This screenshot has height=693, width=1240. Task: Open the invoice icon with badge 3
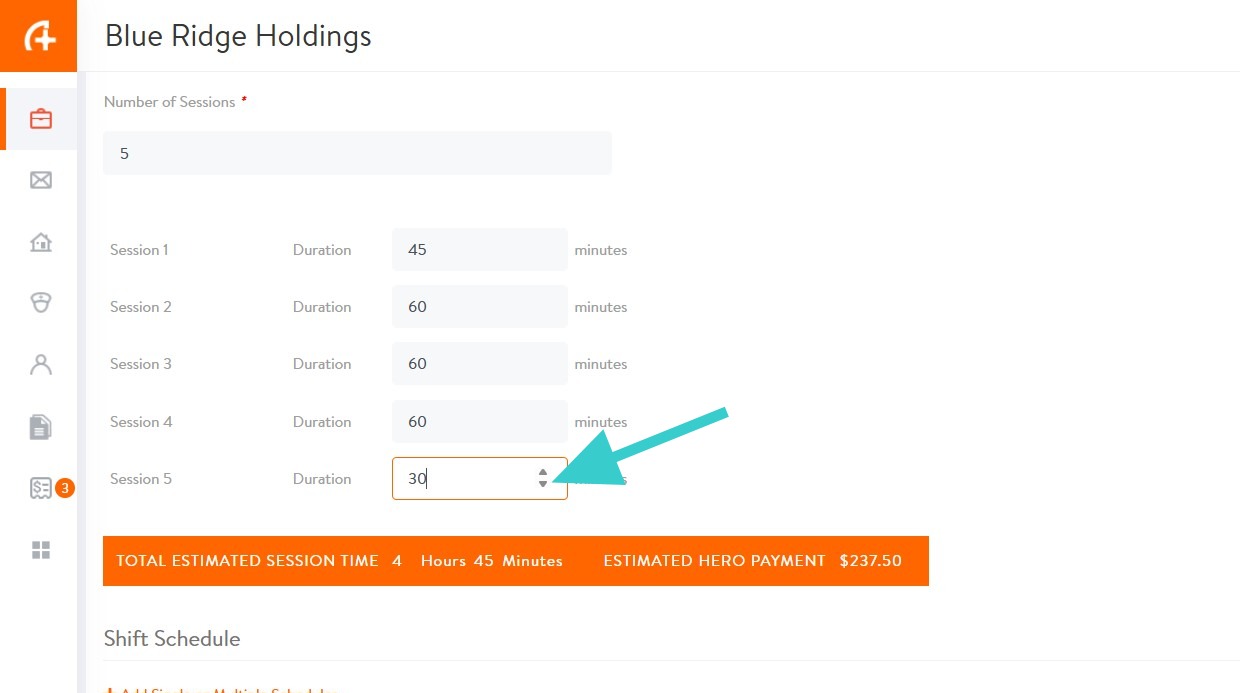[41, 489]
